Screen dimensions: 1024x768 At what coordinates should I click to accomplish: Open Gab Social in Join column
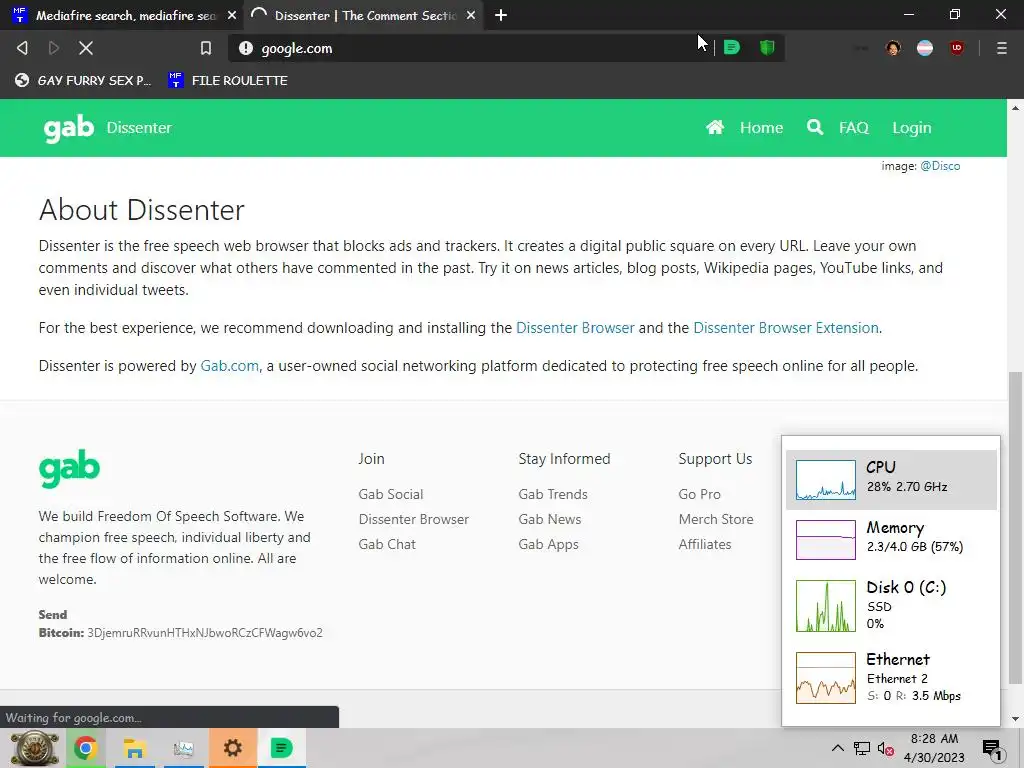click(x=391, y=494)
